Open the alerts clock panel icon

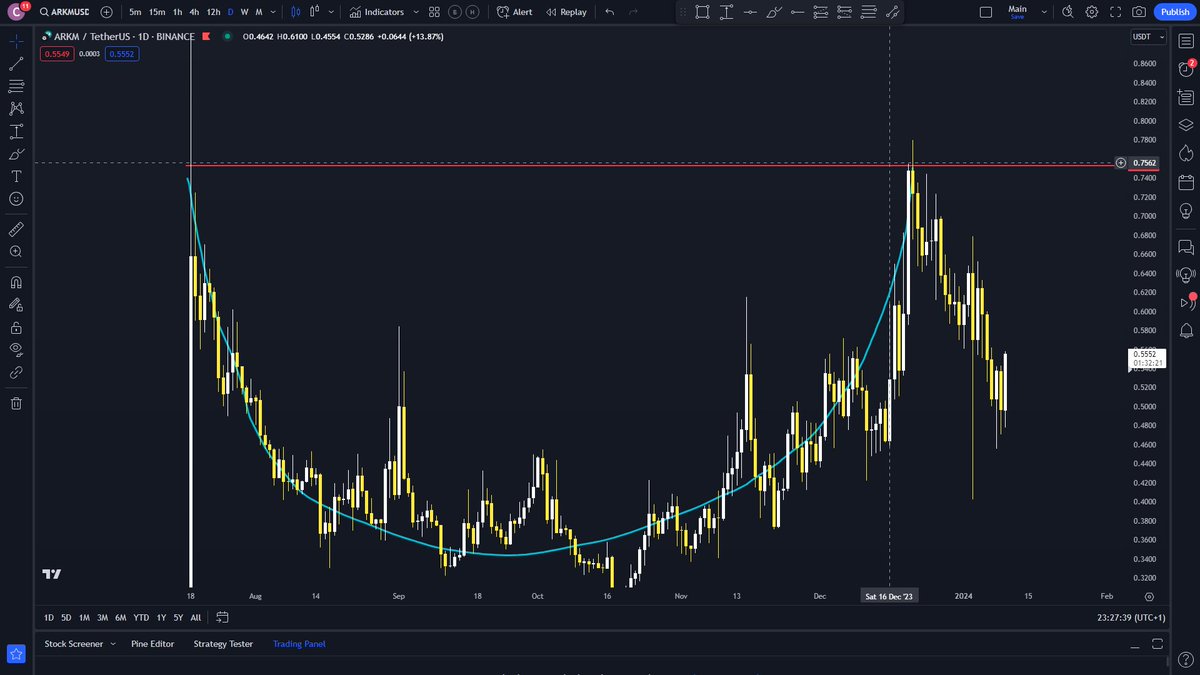[1186, 69]
